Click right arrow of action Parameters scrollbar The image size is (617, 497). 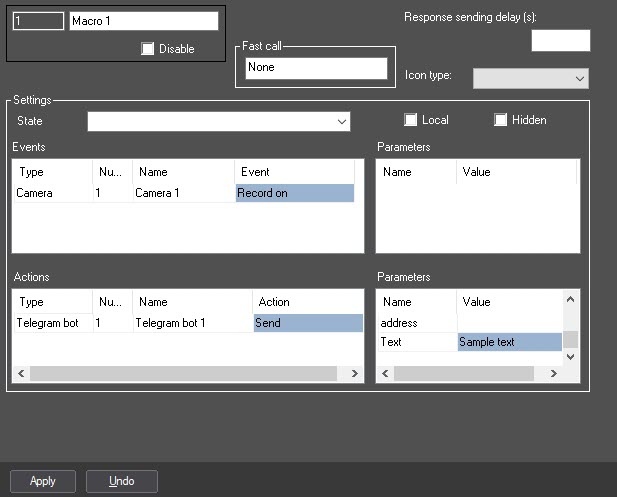(553, 373)
